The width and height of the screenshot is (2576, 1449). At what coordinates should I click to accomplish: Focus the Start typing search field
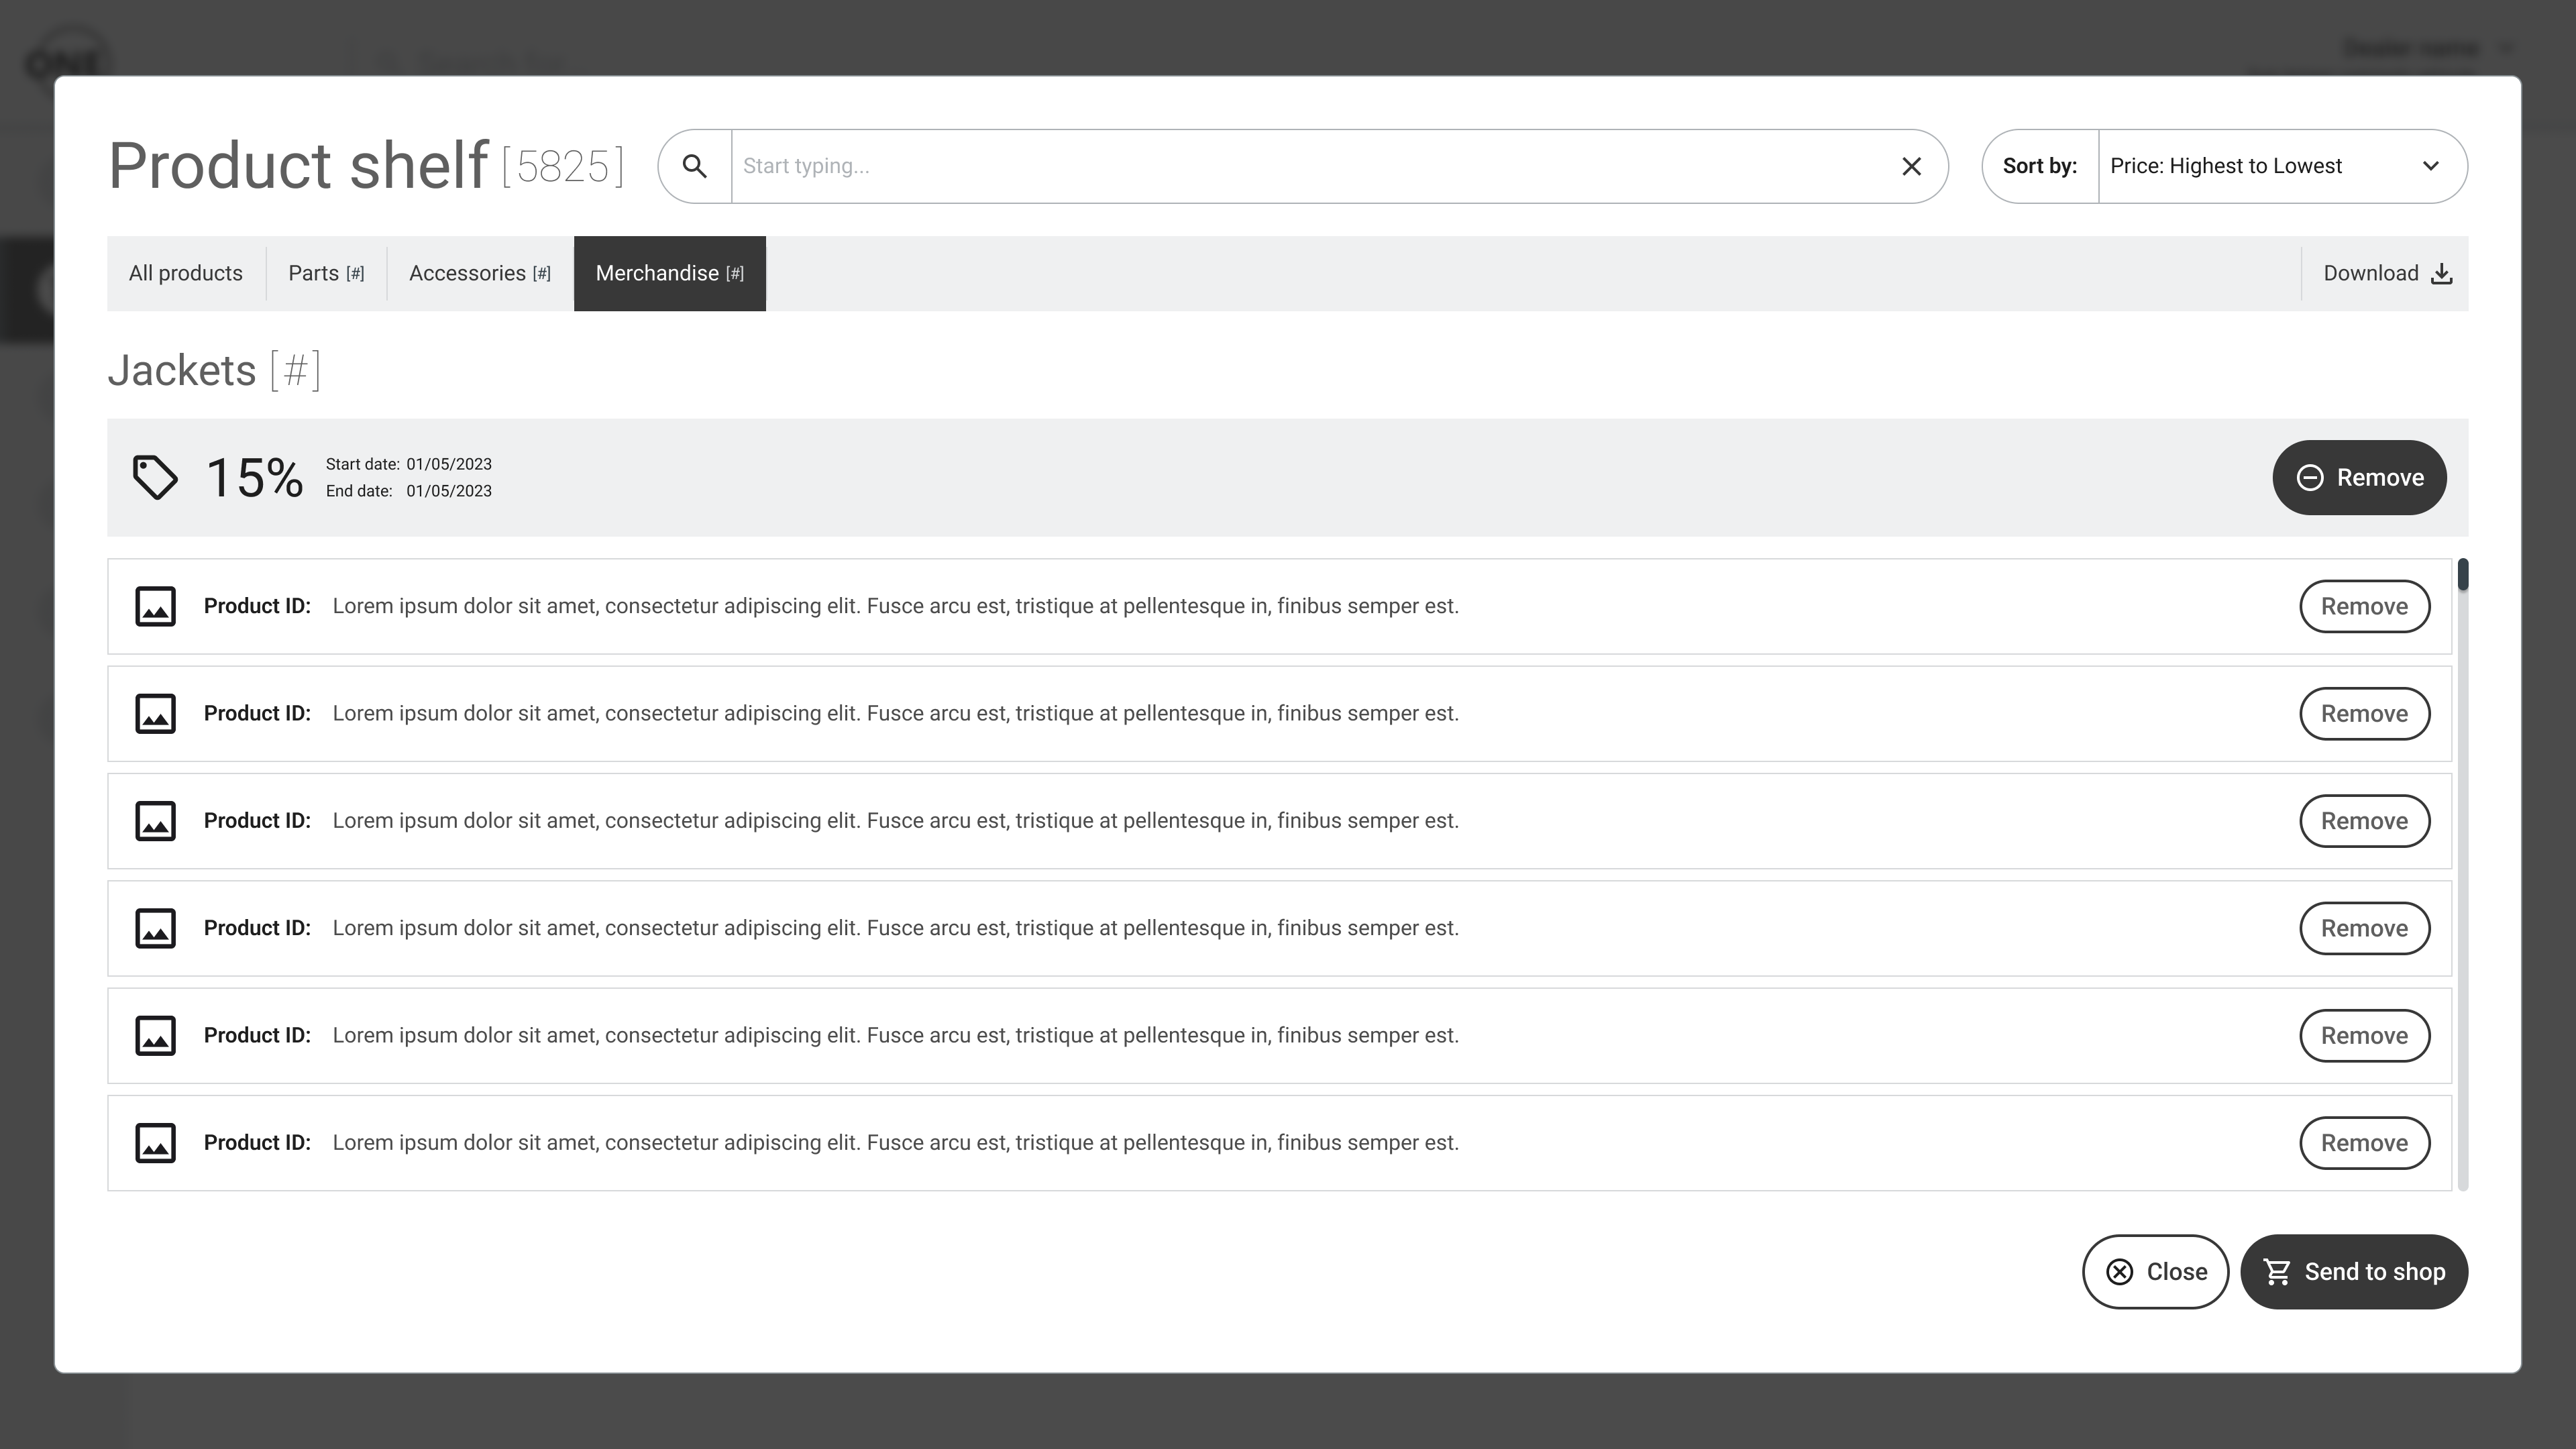pyautogui.click(x=1310, y=166)
